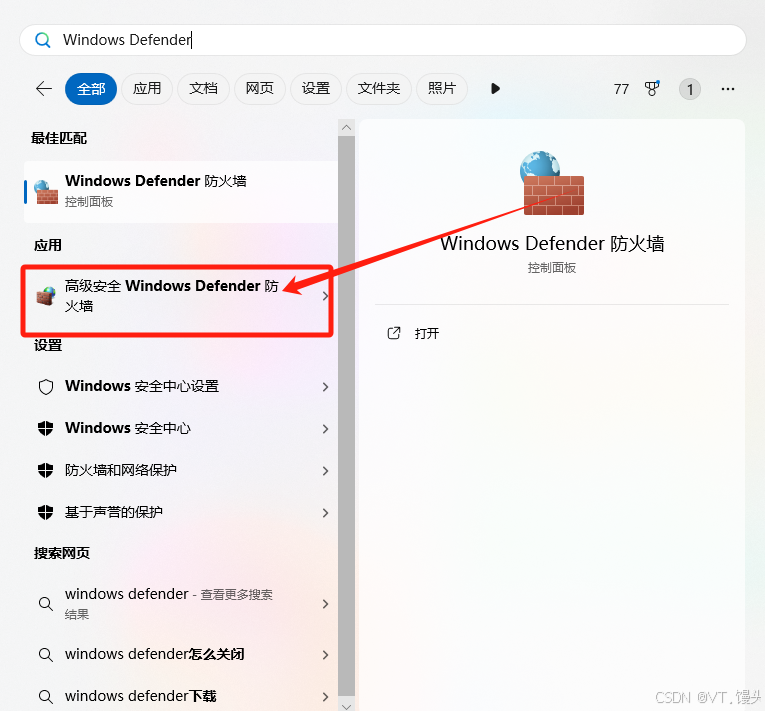Show more filter tabs with play arrow

[495, 89]
